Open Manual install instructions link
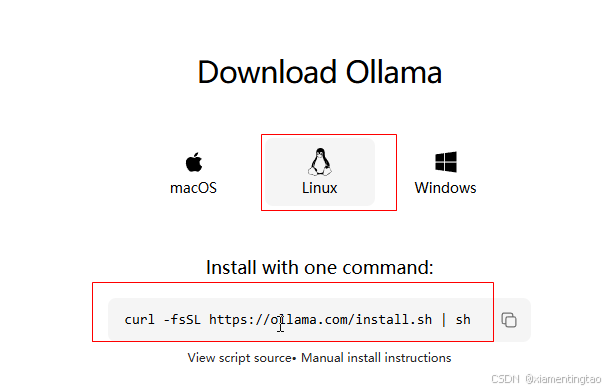This screenshot has width=610, height=390. [376, 358]
